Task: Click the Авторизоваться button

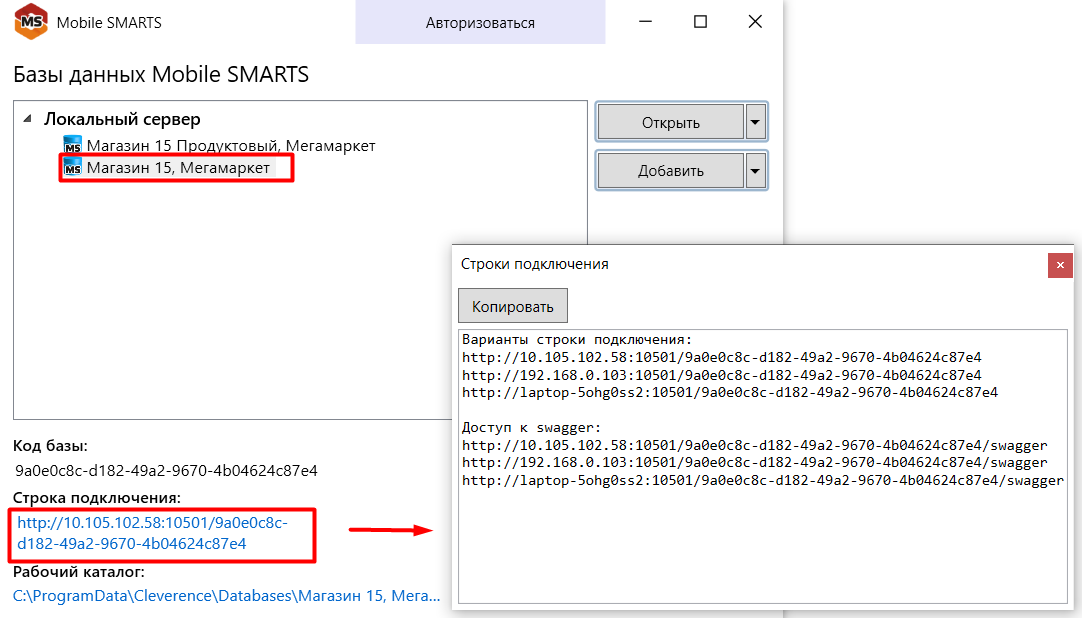Action: [x=480, y=22]
